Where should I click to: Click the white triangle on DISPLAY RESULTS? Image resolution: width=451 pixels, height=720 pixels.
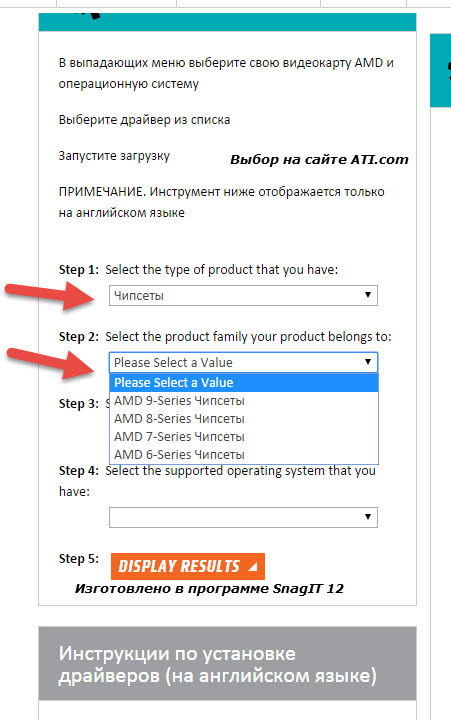coord(253,567)
